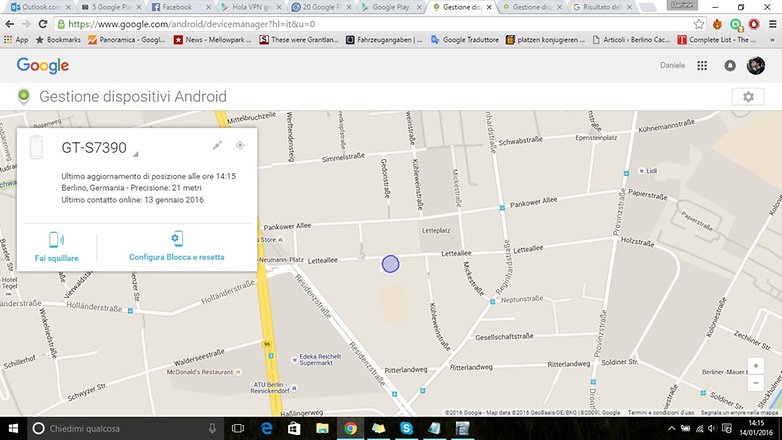Viewport: 782px width, 440px height.
Task: Open Task View in taskbar
Action: [x=238, y=429]
